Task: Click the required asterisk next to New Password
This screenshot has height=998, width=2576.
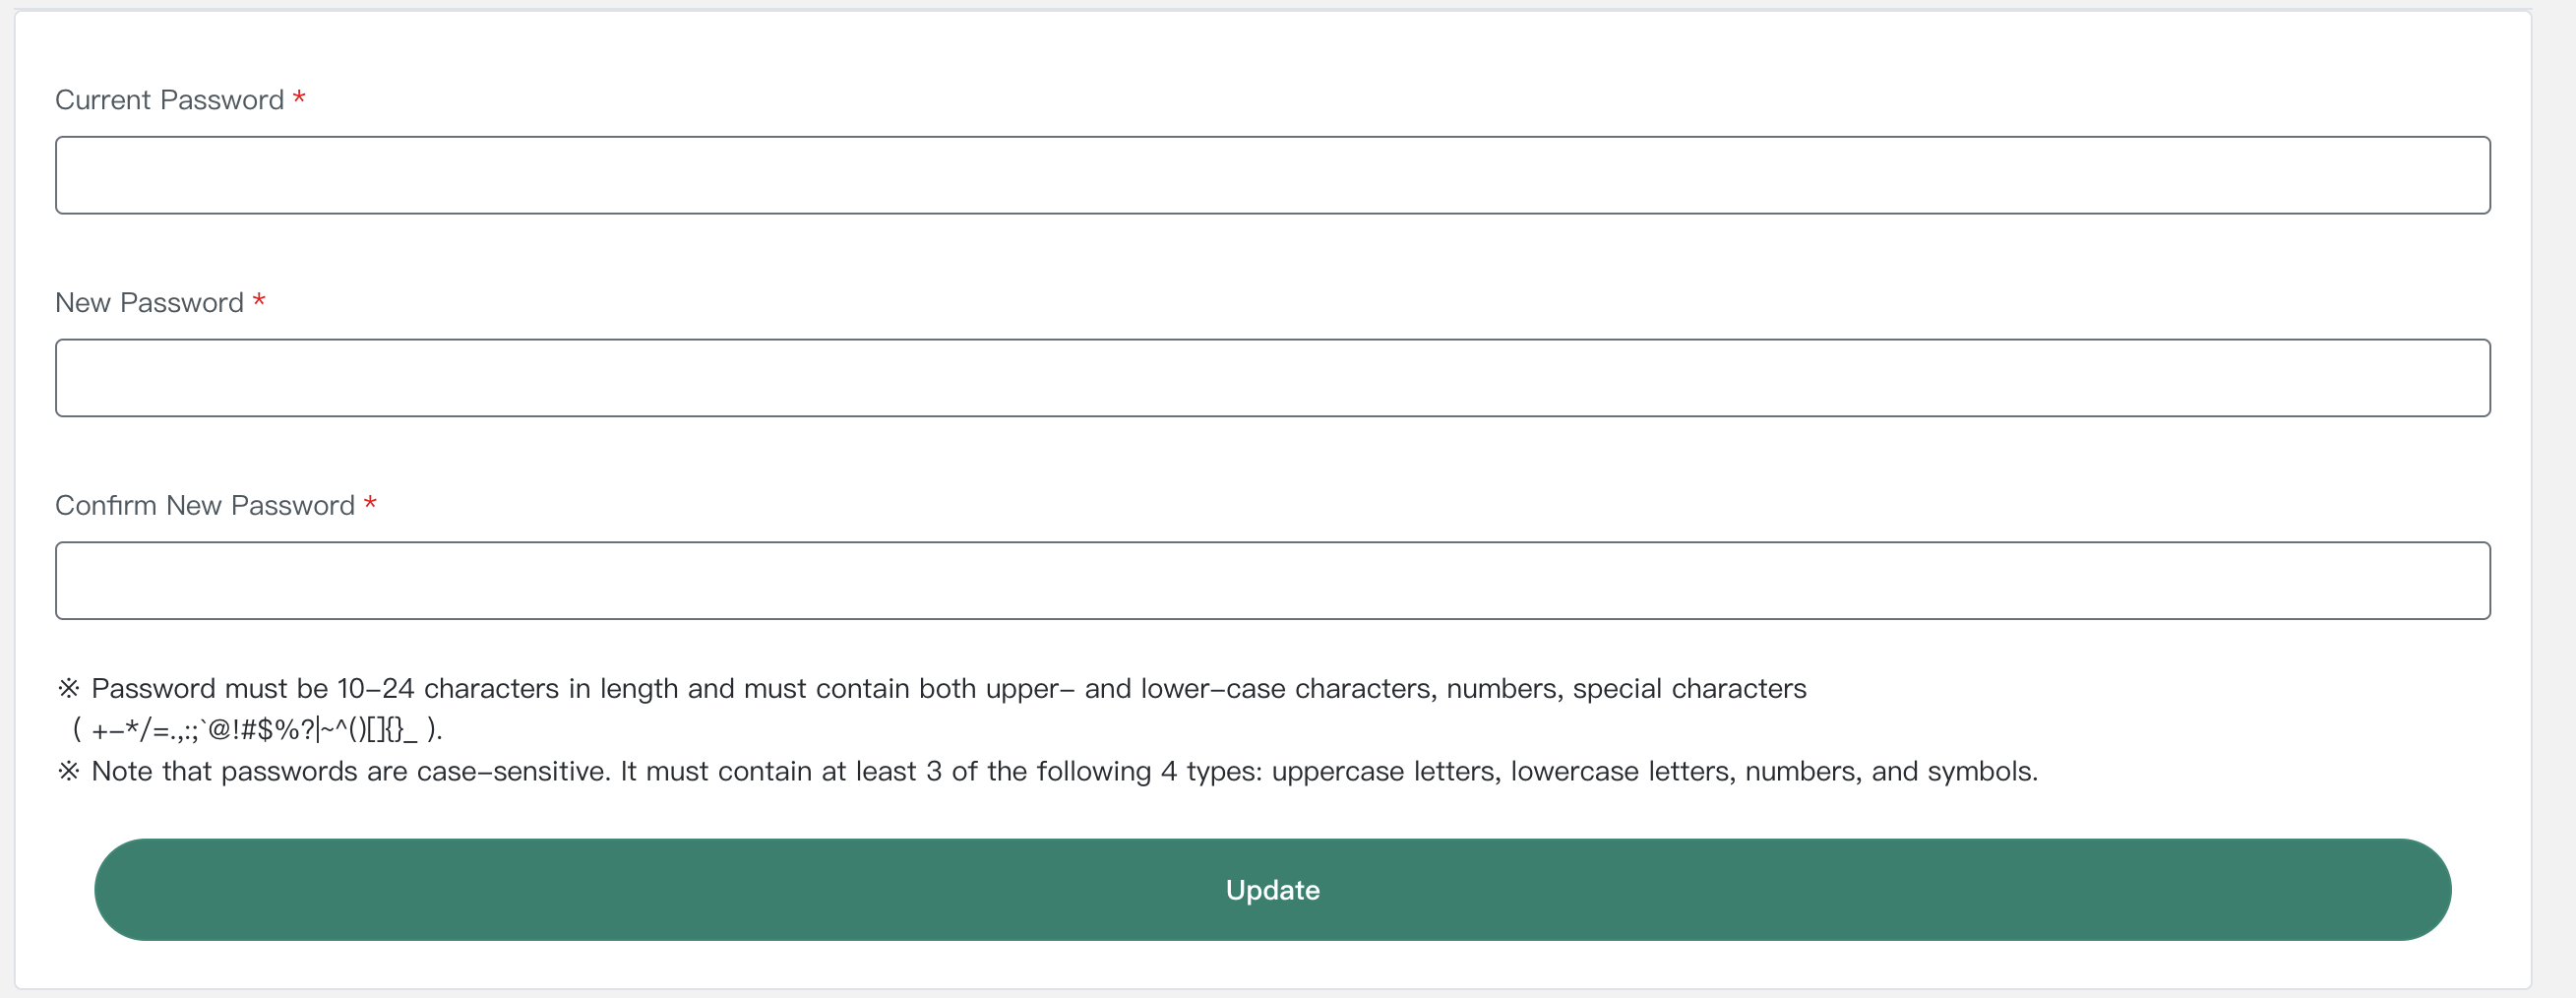Action: (x=259, y=300)
